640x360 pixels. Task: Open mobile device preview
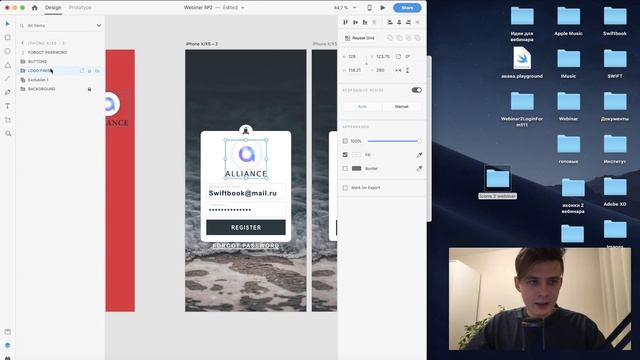(x=369, y=7)
